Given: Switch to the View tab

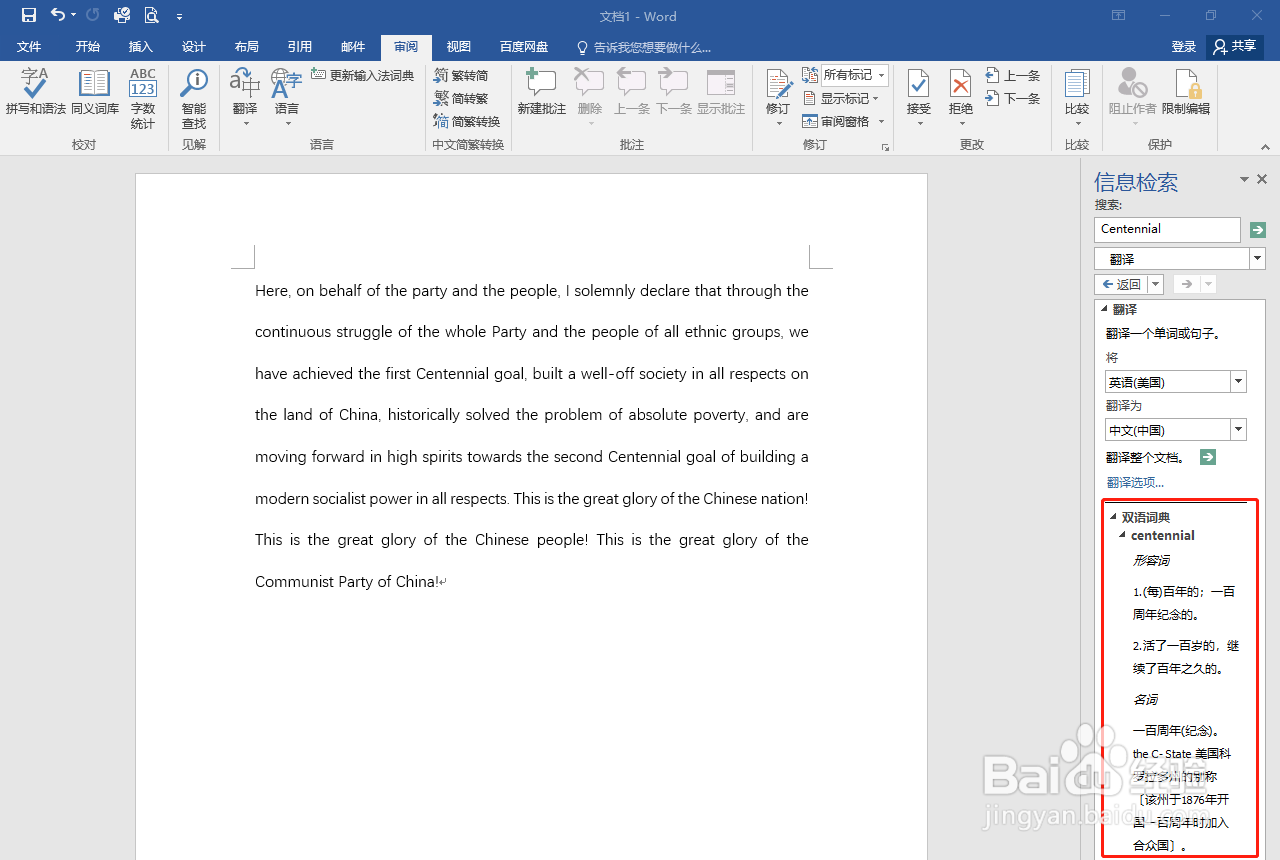Looking at the screenshot, I should click(459, 47).
